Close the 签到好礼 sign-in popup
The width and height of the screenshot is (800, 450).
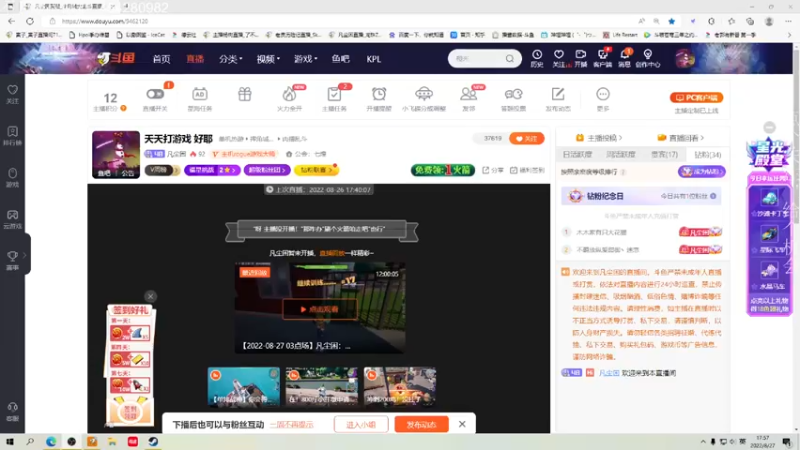click(150, 296)
